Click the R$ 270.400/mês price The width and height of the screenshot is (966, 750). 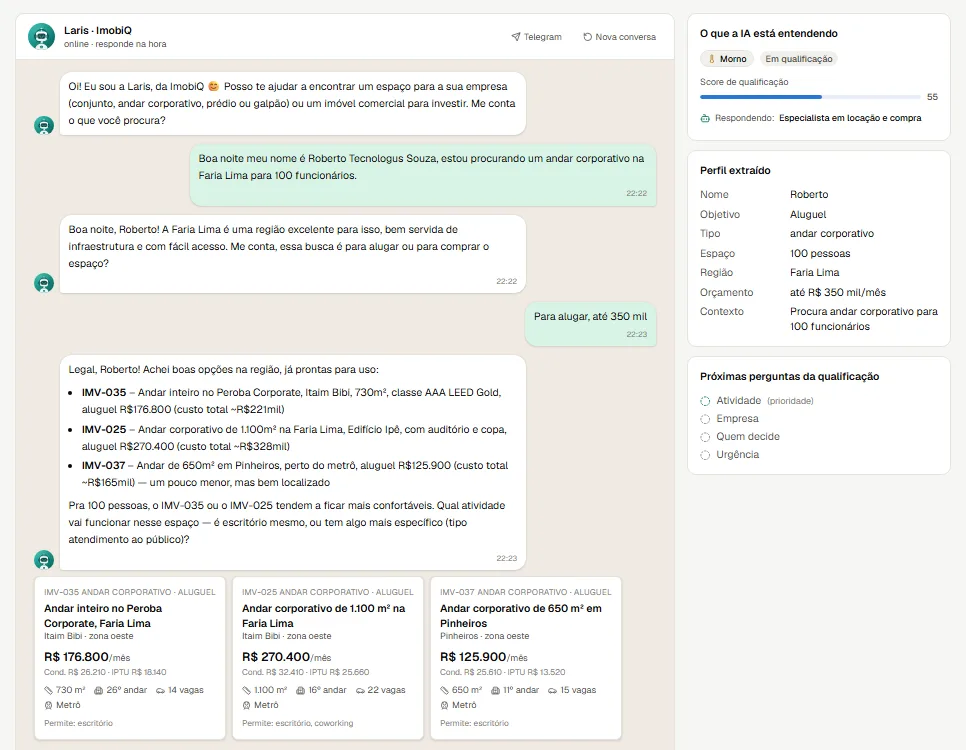pos(286,657)
